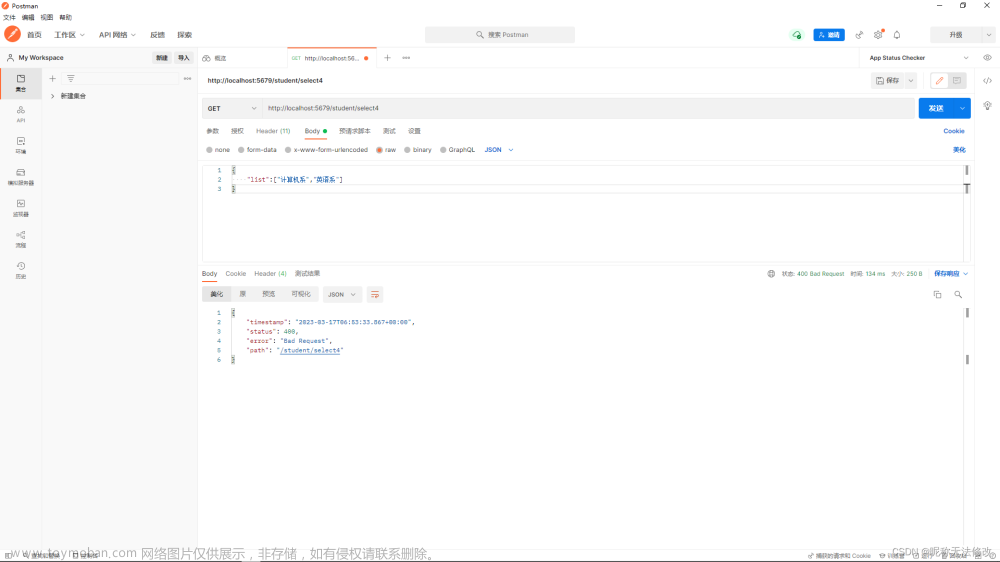This screenshot has height=562, width=1000.
Task: Copy the response body with copy icon
Action: click(938, 295)
